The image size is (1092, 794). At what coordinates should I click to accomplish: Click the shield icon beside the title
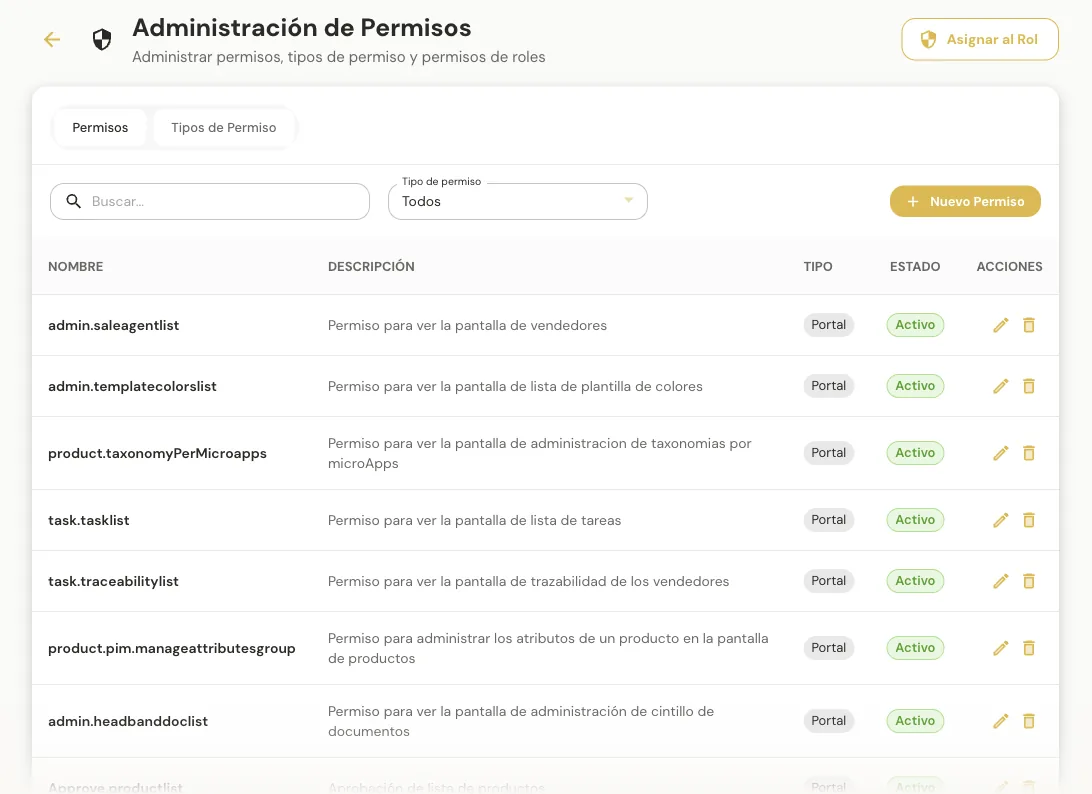(102, 40)
